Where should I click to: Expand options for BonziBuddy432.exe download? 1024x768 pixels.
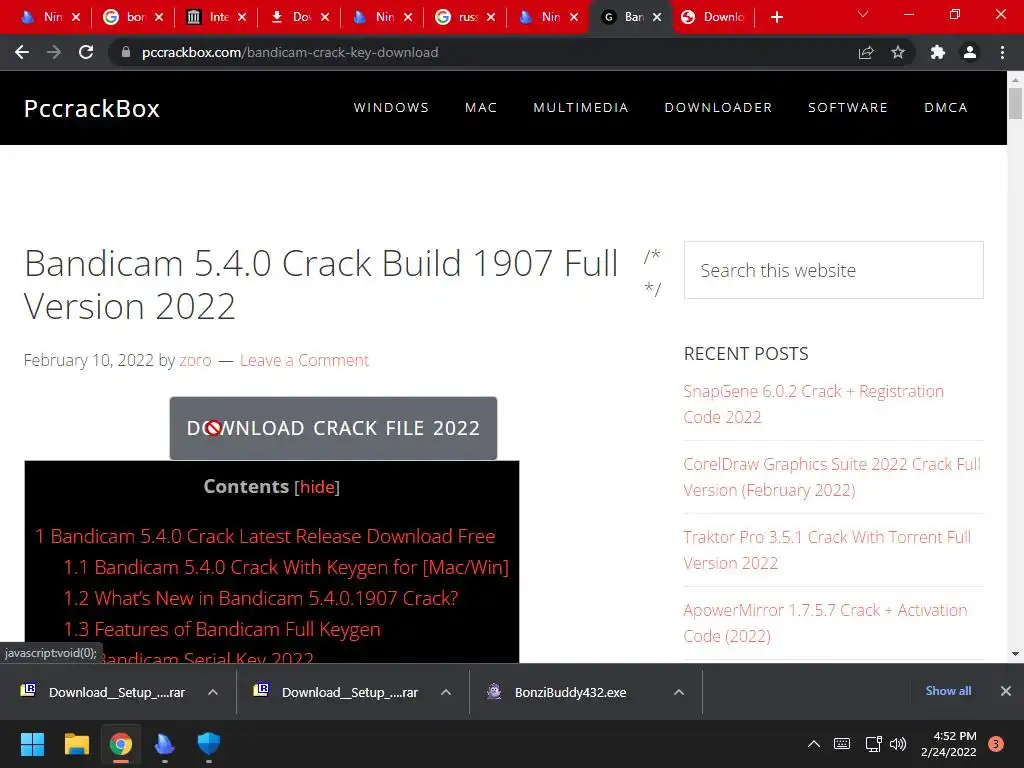point(679,692)
